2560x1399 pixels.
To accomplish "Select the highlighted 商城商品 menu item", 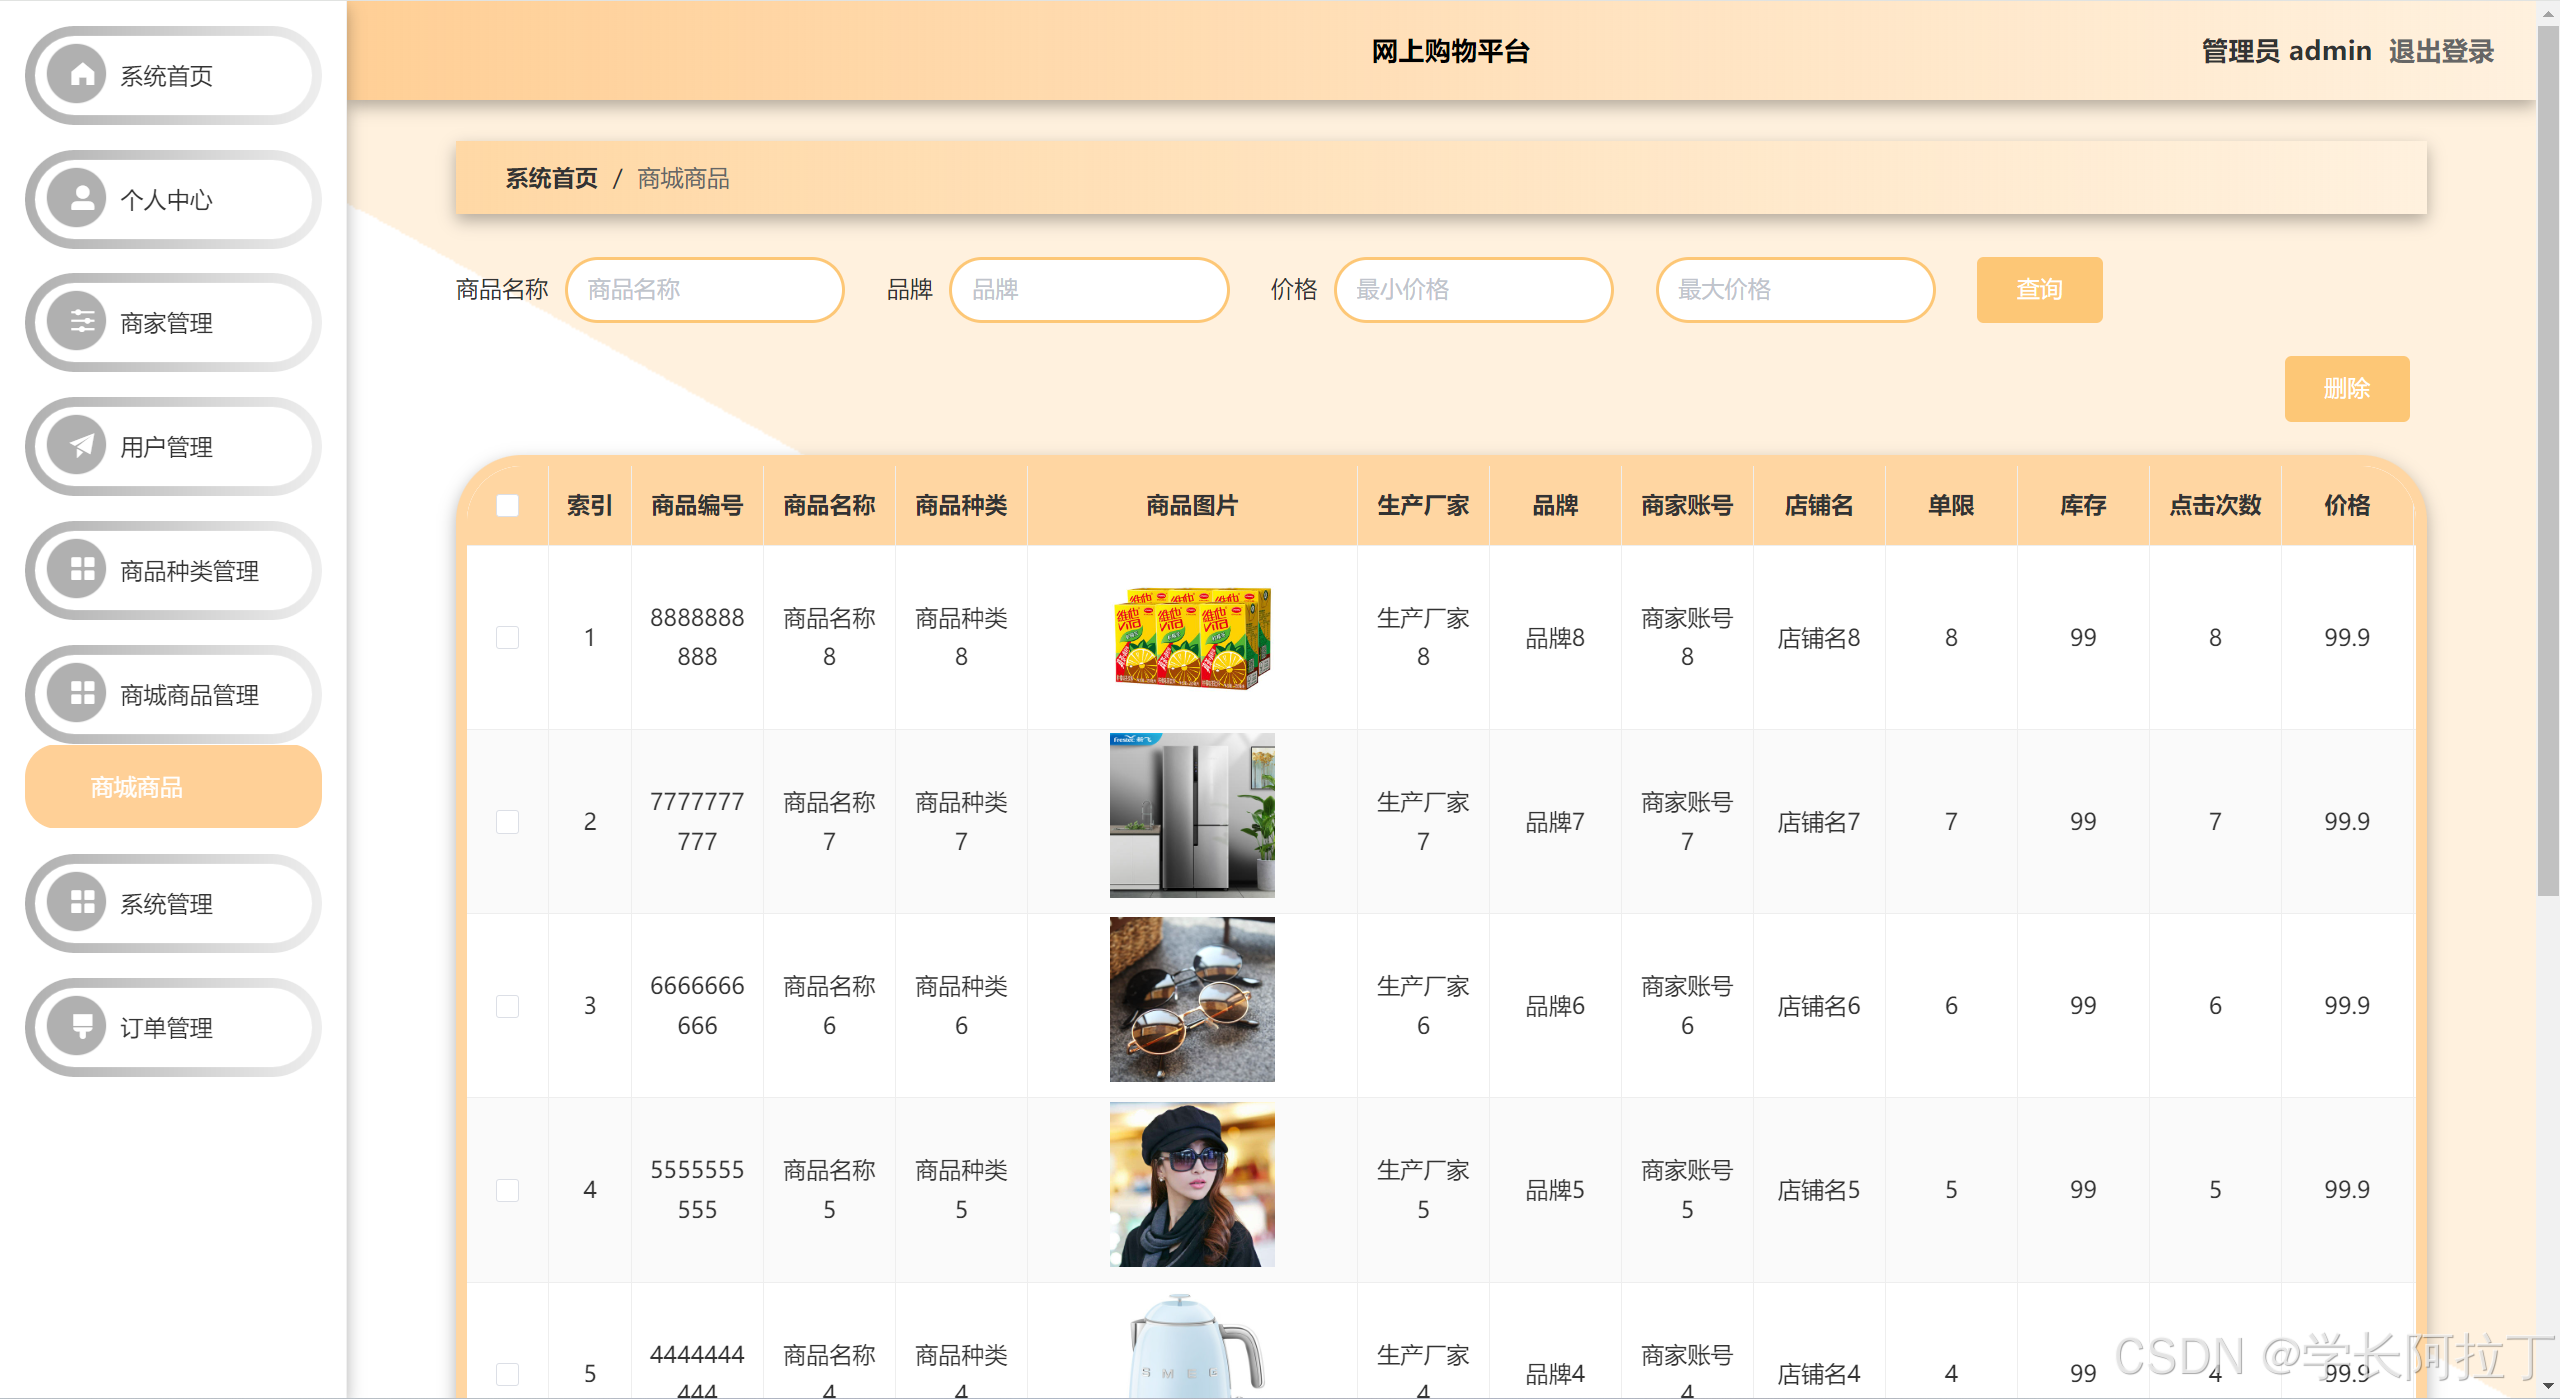I will 172,786.
